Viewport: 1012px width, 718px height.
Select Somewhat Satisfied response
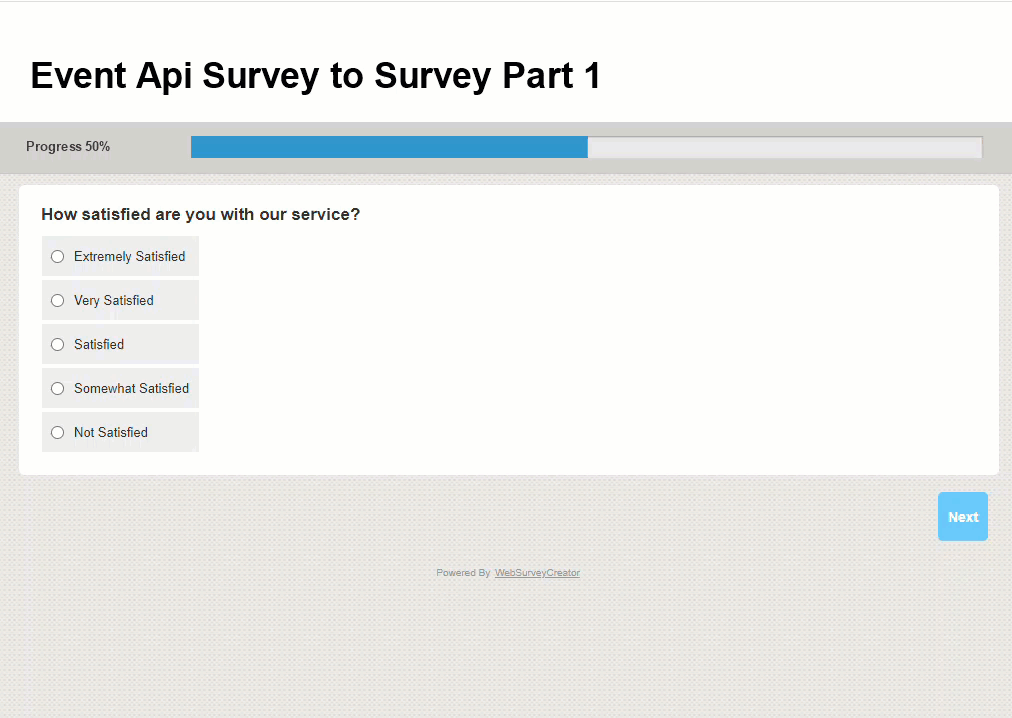pos(57,388)
